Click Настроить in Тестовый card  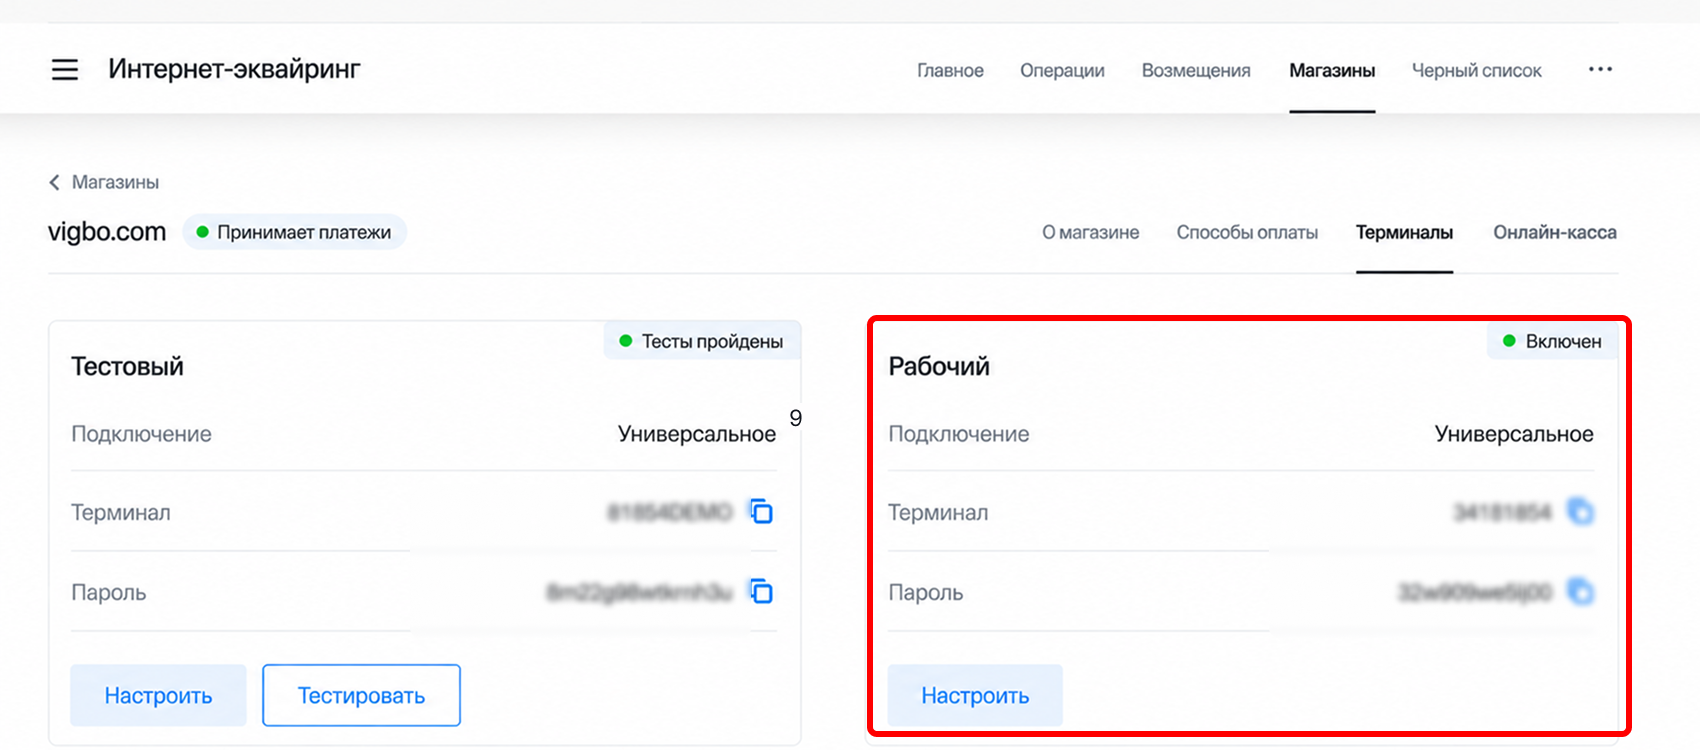(158, 695)
